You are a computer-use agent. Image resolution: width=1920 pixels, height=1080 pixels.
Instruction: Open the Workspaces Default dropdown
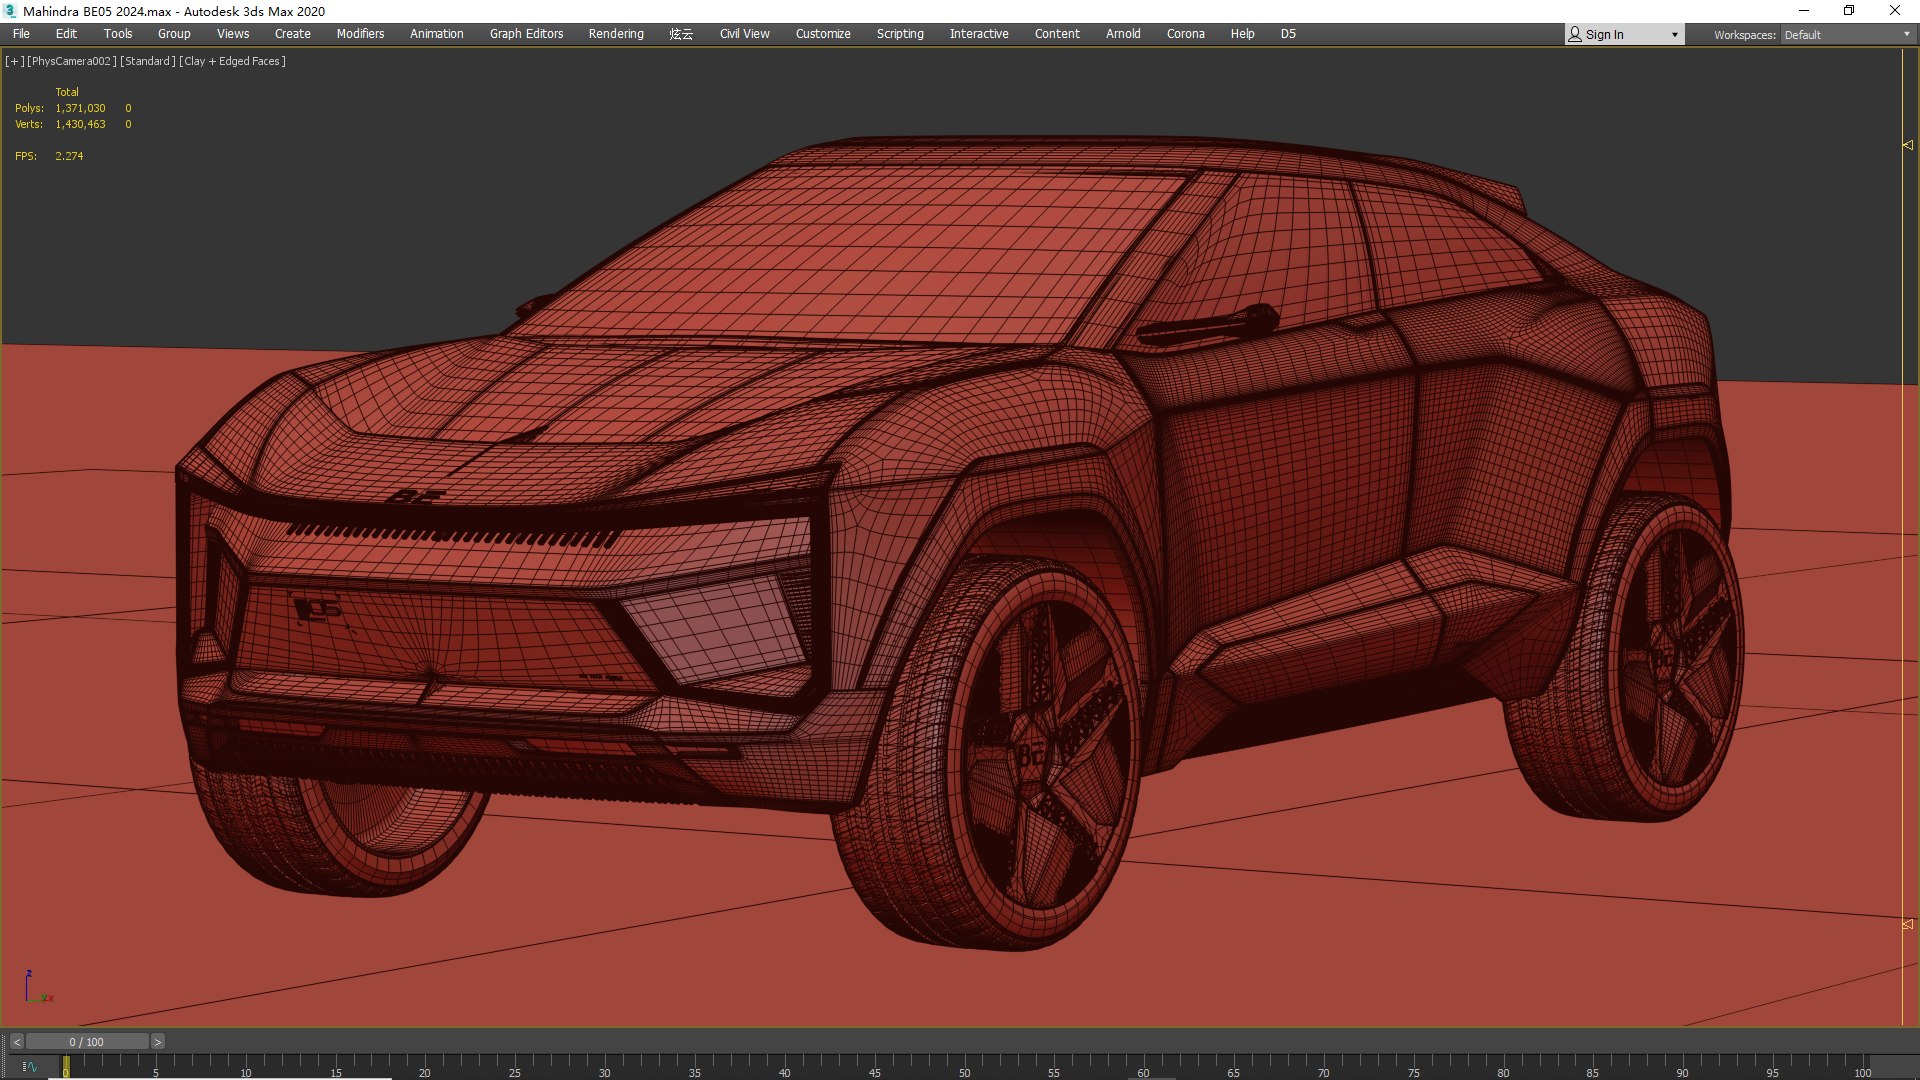[1846, 35]
